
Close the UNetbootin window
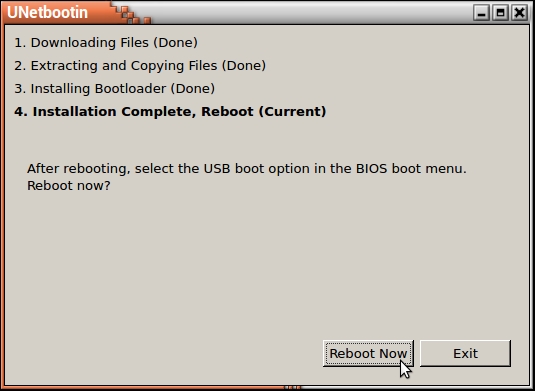pyautogui.click(x=519, y=13)
